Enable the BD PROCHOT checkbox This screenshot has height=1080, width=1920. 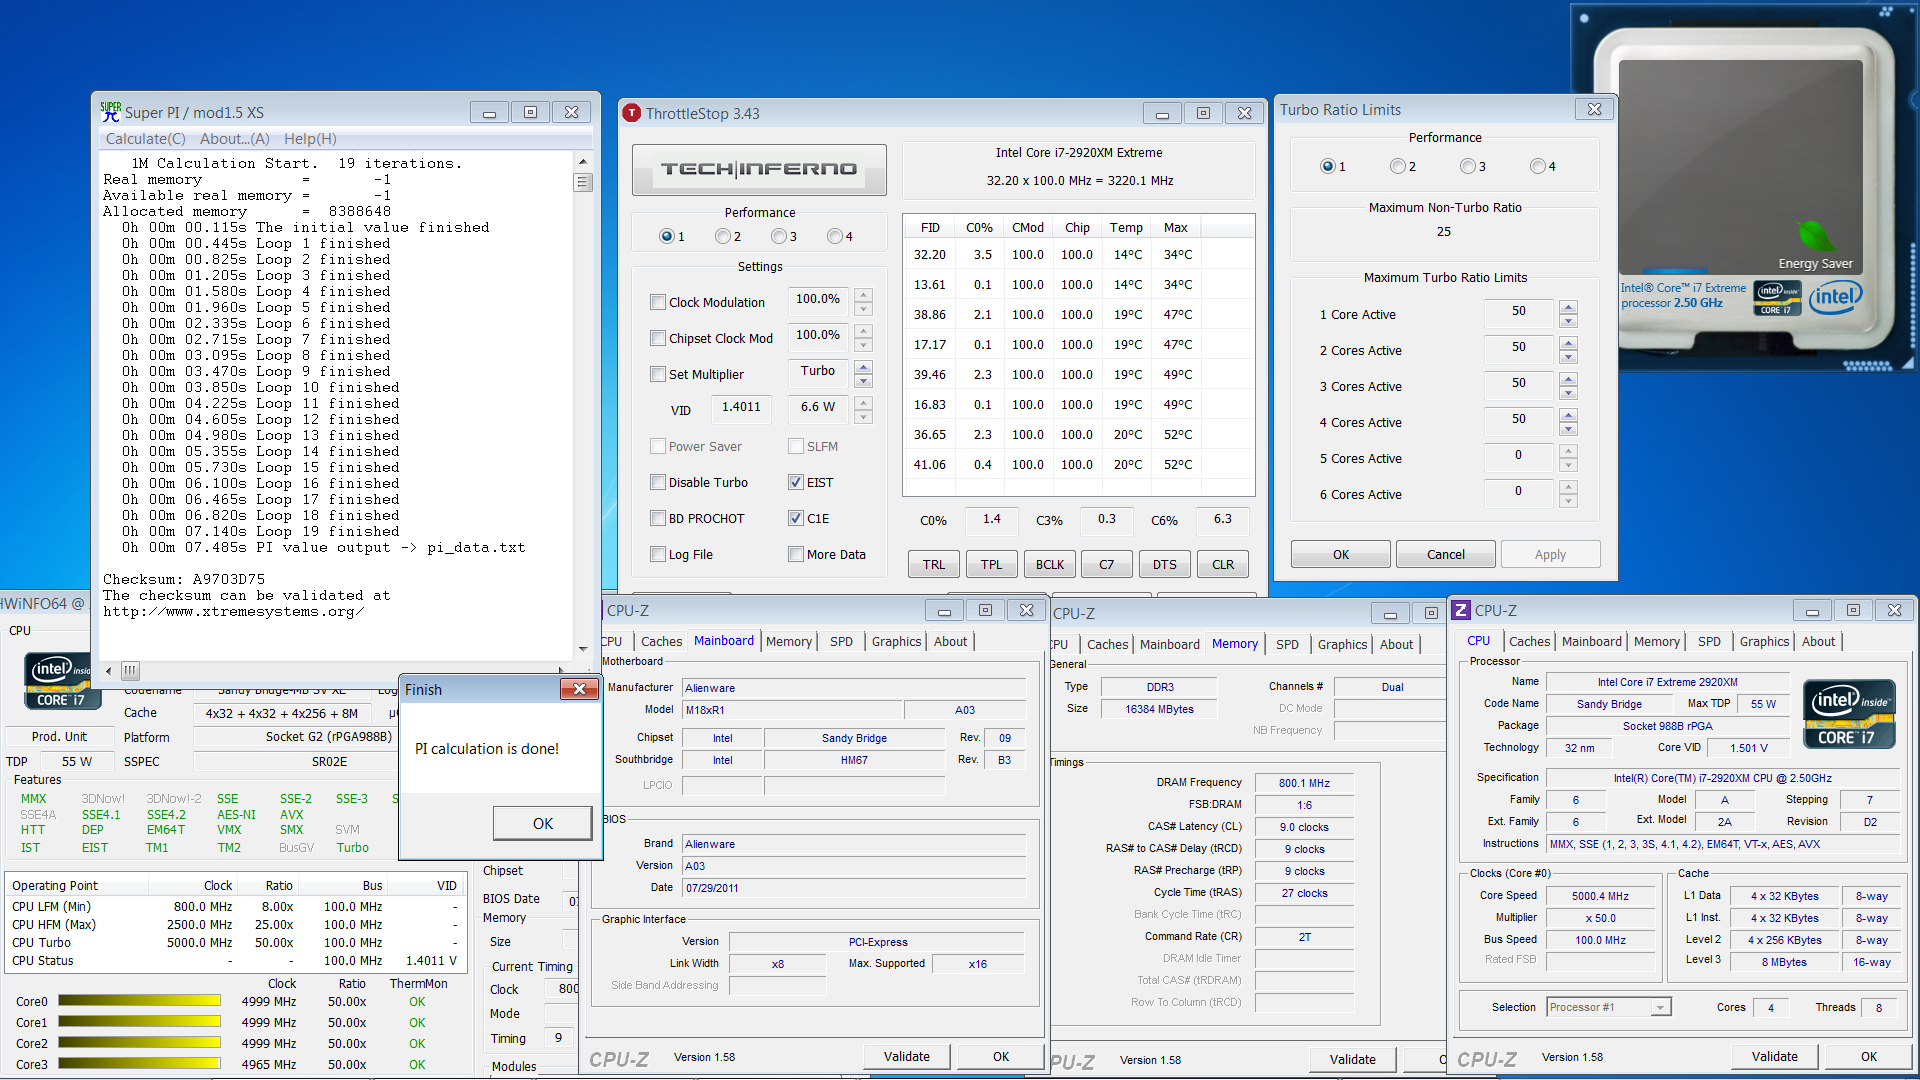click(x=658, y=518)
